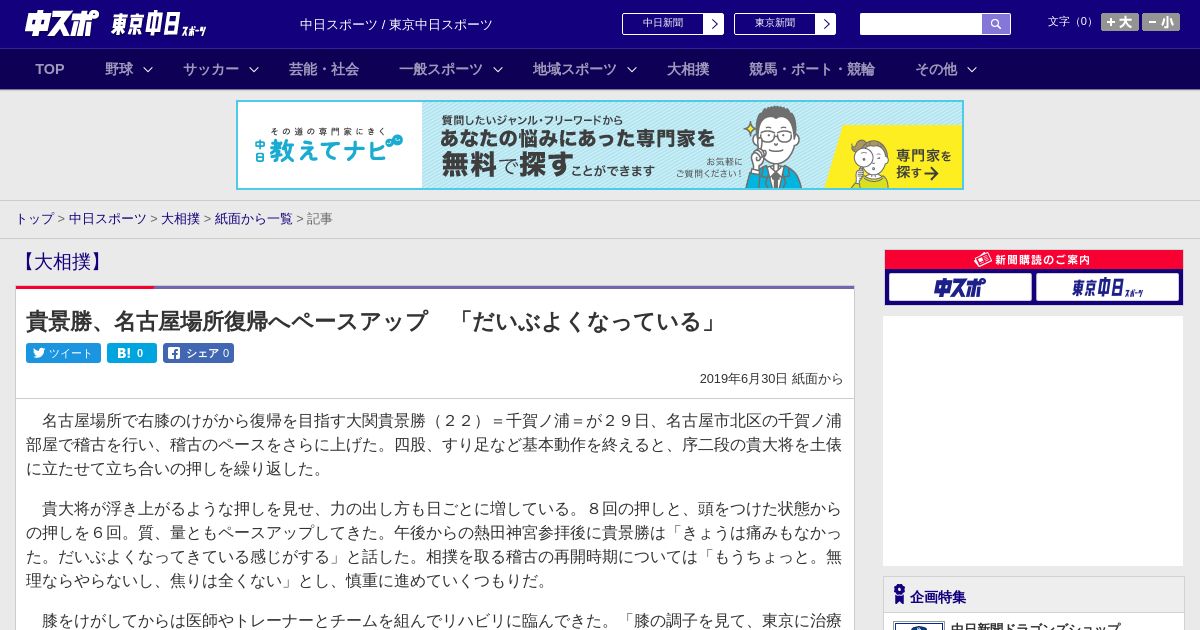The height and width of the screenshot is (630, 1200).
Task: Click the arrow beside 東京新聞
Action: [826, 24]
